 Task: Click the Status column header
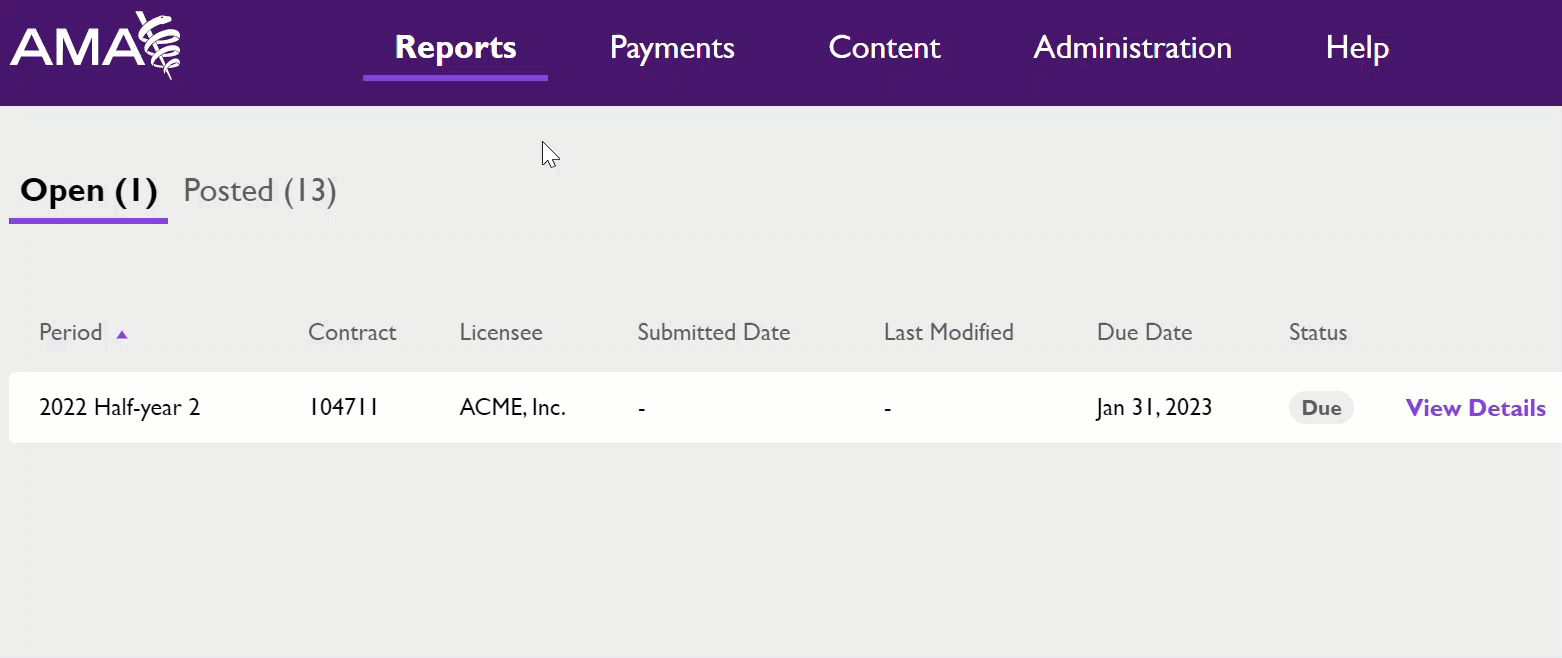[1317, 332]
